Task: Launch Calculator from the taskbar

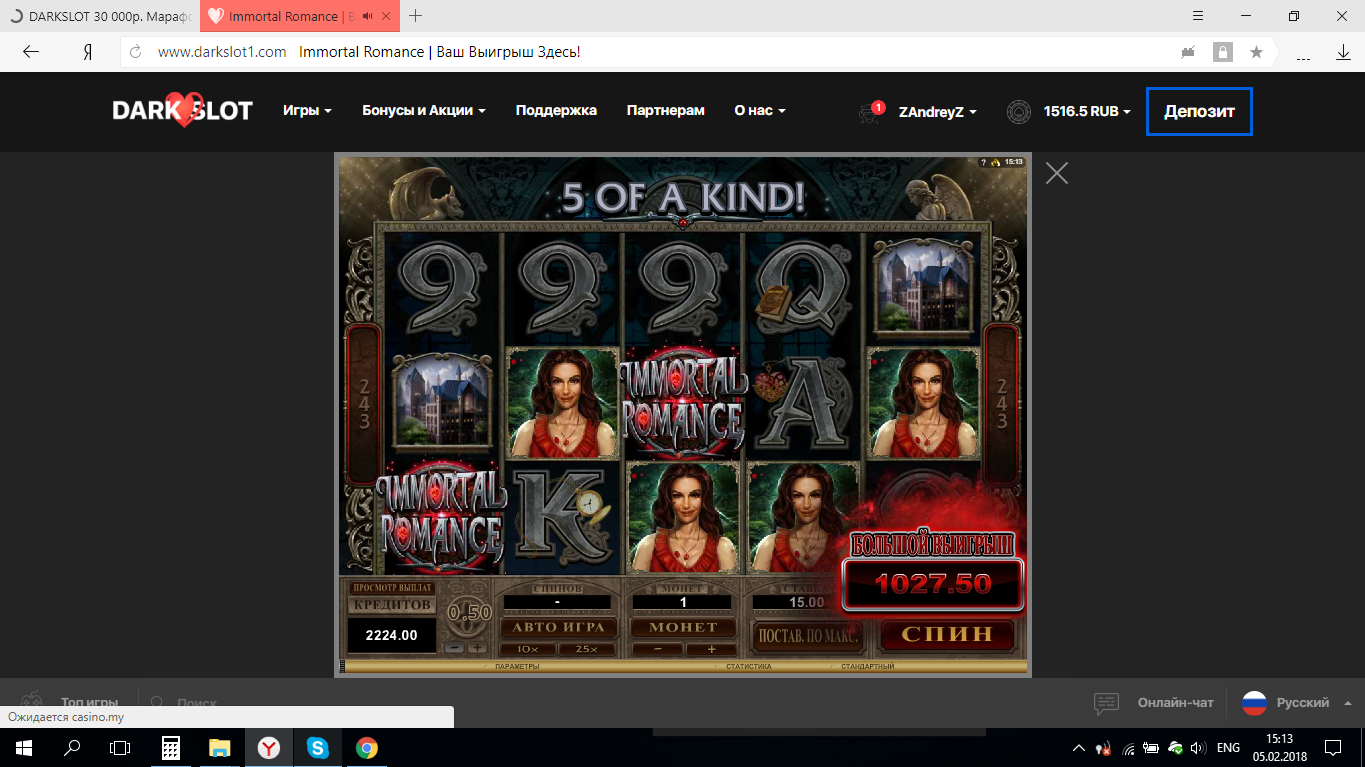Action: (171, 747)
